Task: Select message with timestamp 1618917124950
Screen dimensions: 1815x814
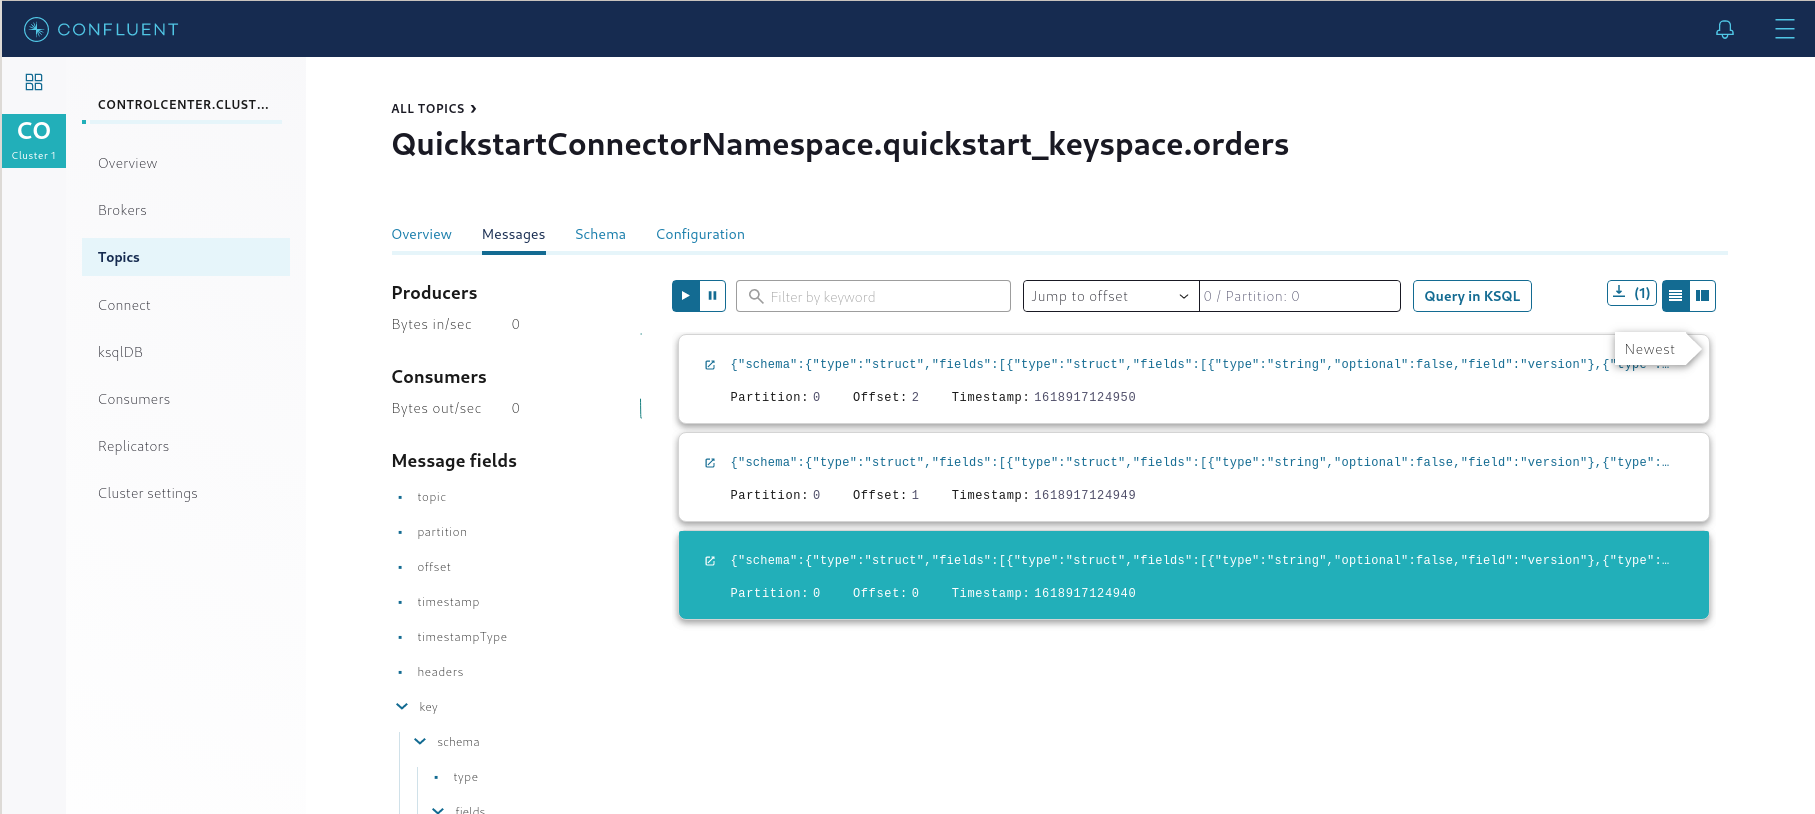Action: click(1194, 379)
